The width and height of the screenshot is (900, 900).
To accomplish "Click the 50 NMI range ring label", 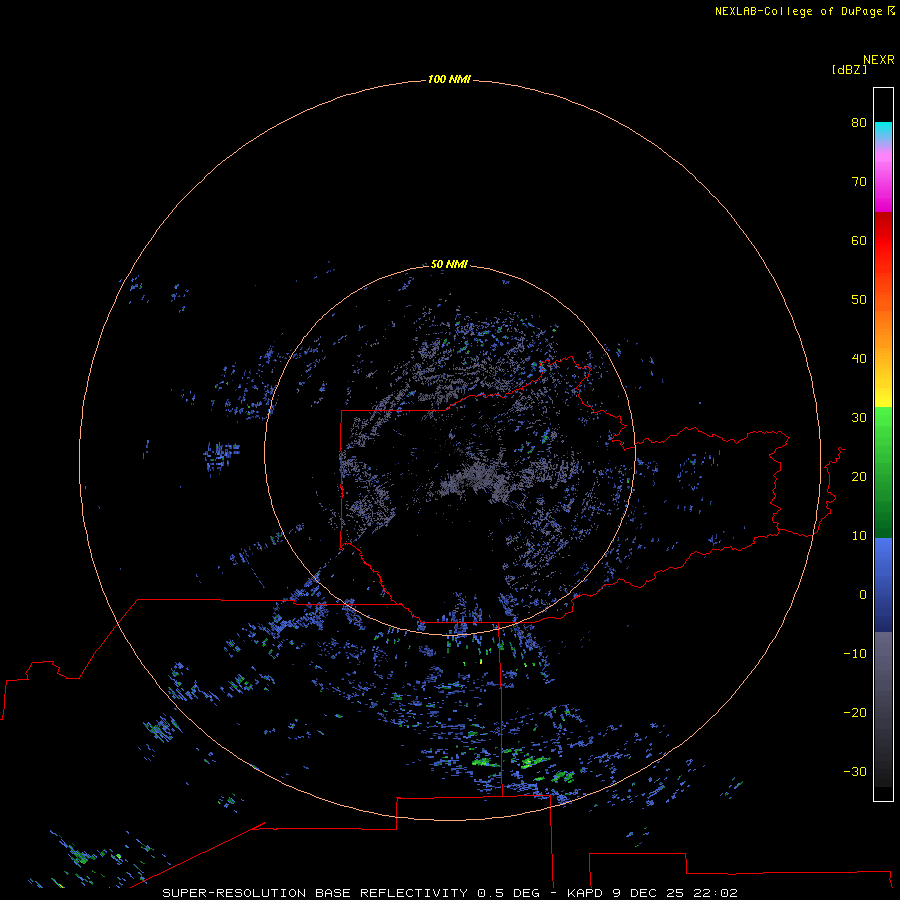I will [449, 264].
